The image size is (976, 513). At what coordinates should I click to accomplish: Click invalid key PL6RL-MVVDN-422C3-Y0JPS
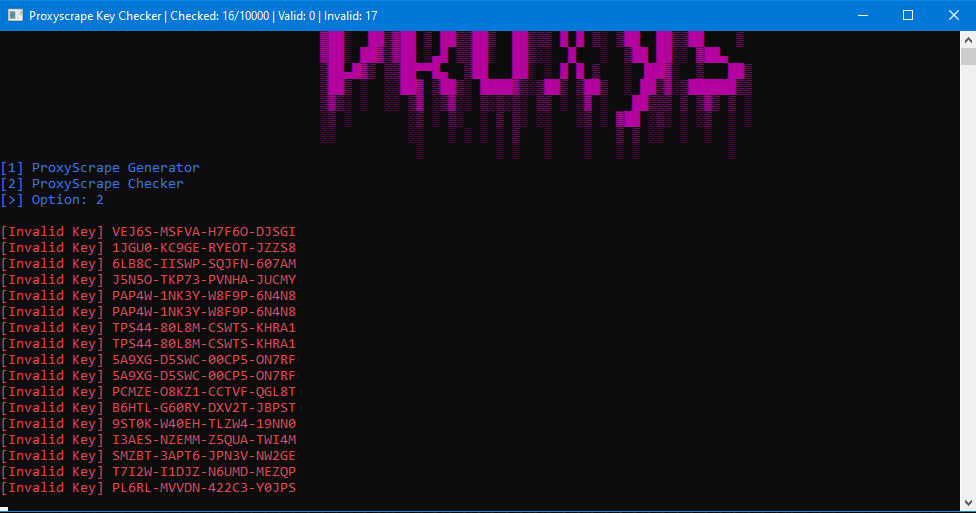204,487
